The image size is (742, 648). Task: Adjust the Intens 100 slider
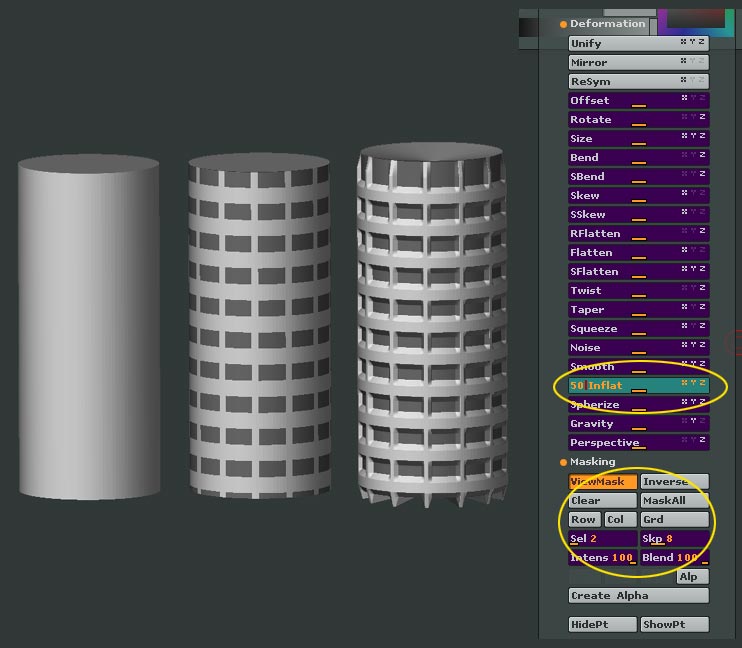tap(602, 557)
